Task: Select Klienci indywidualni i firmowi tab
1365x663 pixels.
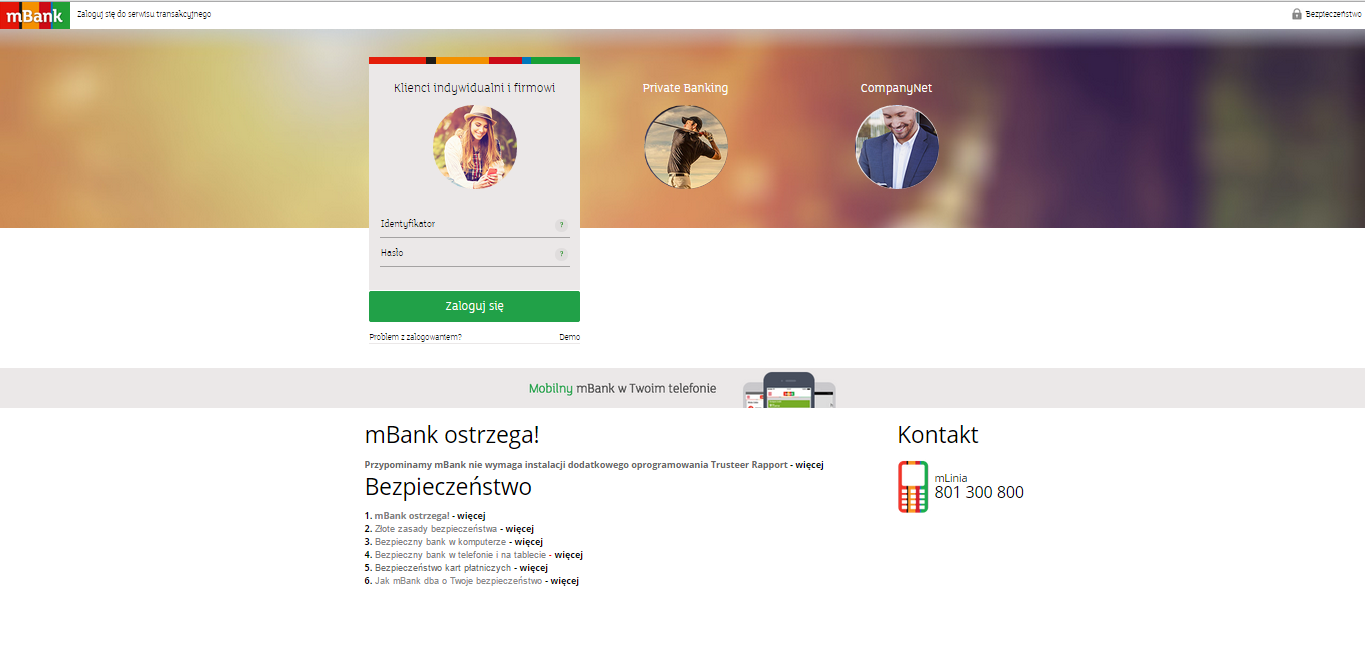Action: [474, 88]
